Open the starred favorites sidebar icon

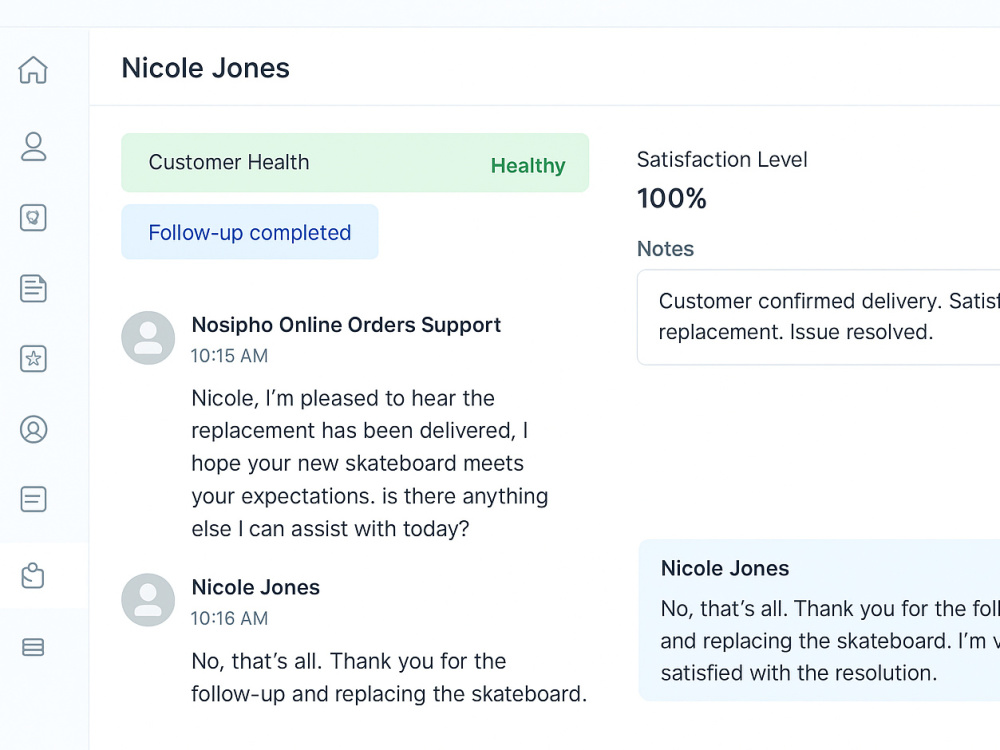[x=33, y=358]
